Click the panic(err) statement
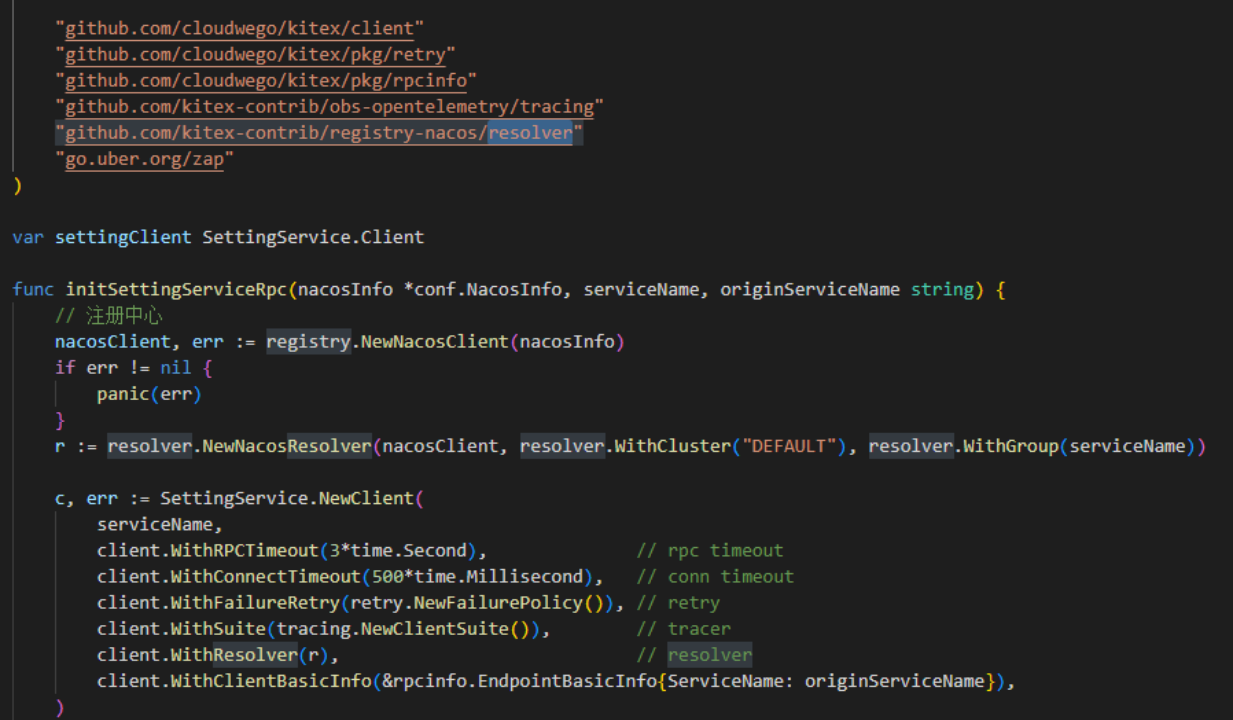Image resolution: width=1233 pixels, height=720 pixels. (x=149, y=394)
